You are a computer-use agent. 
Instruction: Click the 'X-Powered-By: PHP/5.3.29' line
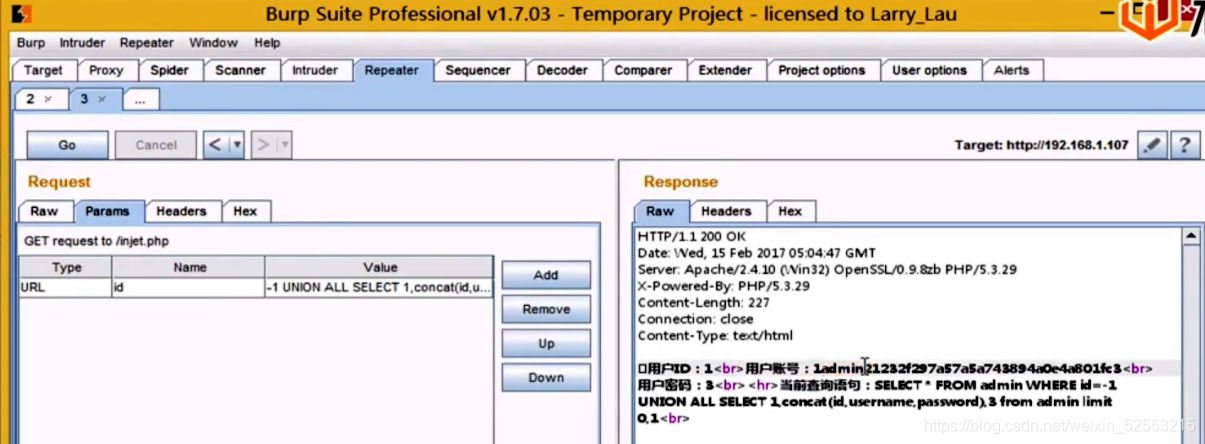point(723,285)
